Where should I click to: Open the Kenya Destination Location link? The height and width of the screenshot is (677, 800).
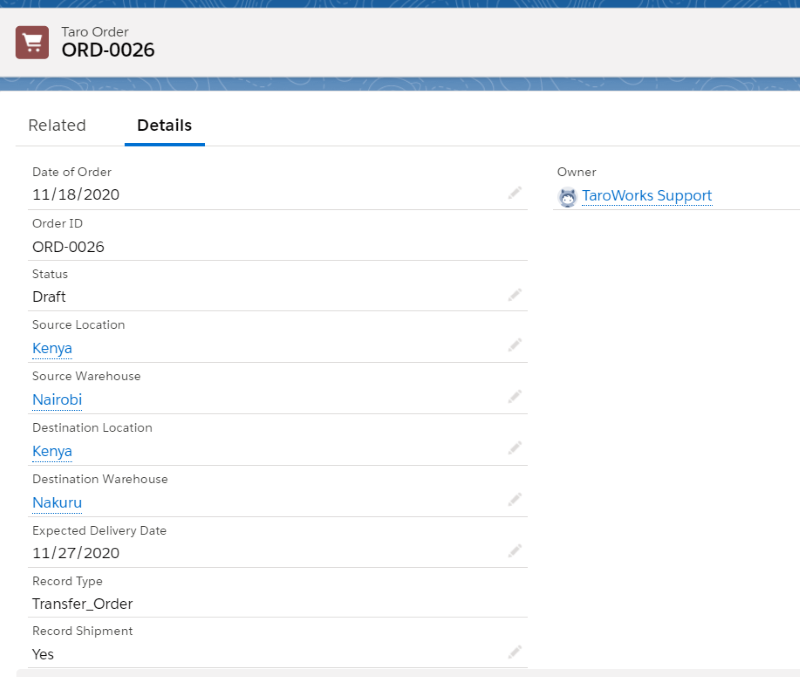point(52,451)
